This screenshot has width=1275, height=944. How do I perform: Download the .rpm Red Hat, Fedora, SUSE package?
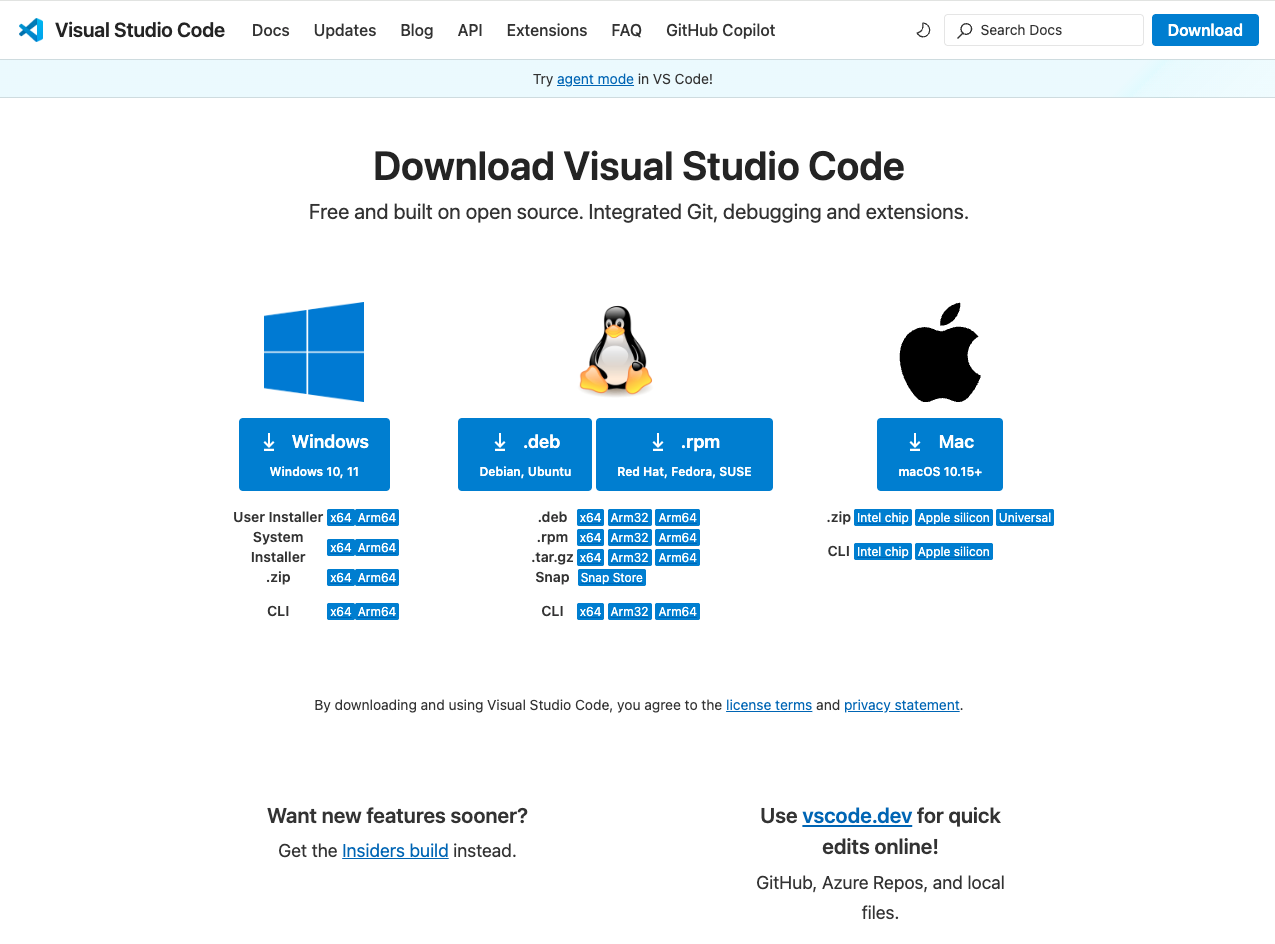[x=684, y=454]
